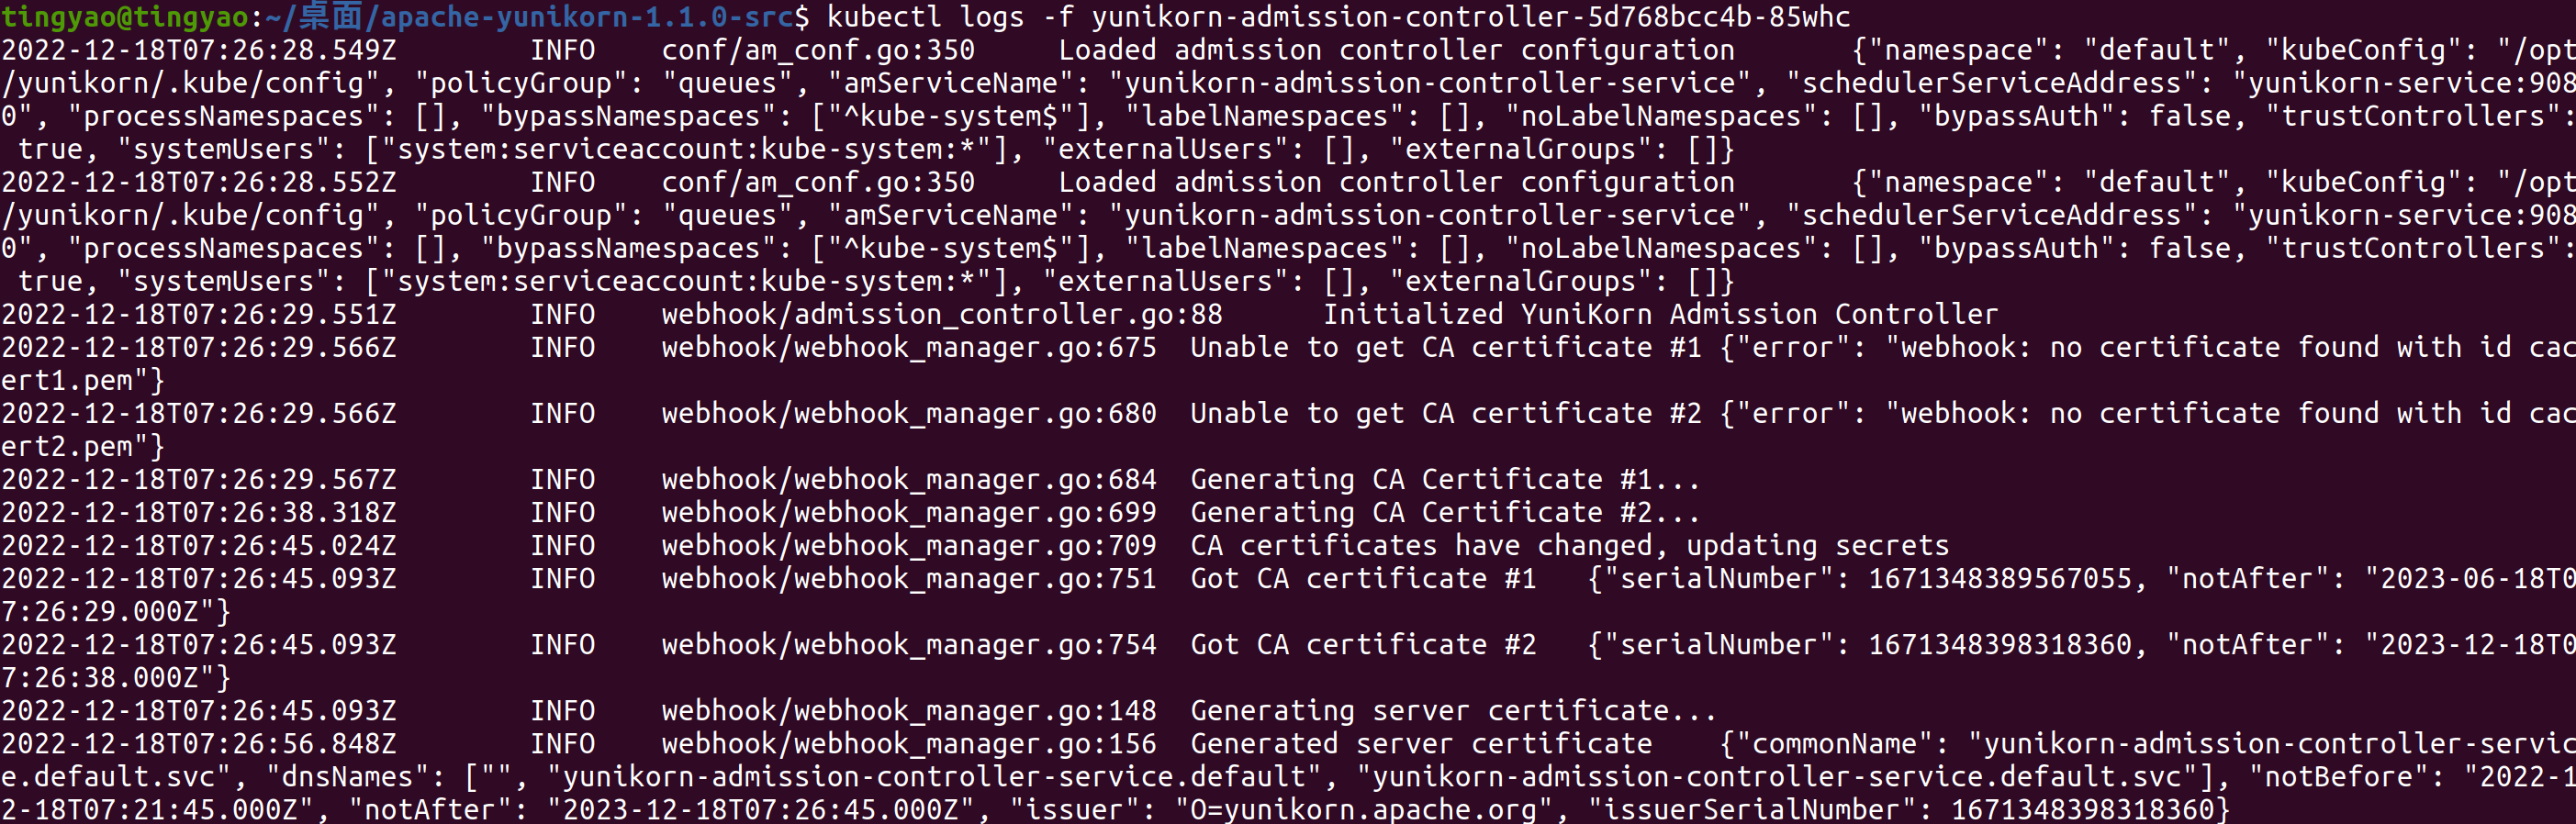This screenshot has width=2576, height=824.
Task: Click timestamp 2022-12-18T07:26:38.318Z
Action: [199, 512]
